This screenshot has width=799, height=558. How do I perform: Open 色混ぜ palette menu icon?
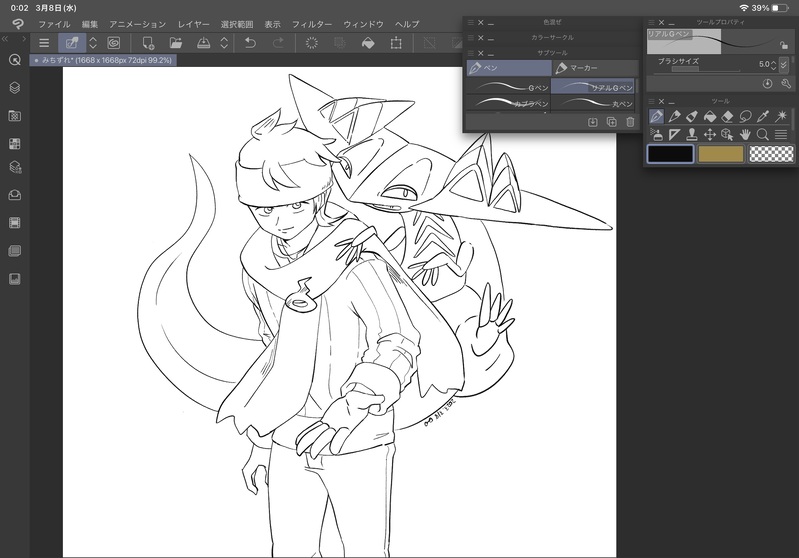470,22
